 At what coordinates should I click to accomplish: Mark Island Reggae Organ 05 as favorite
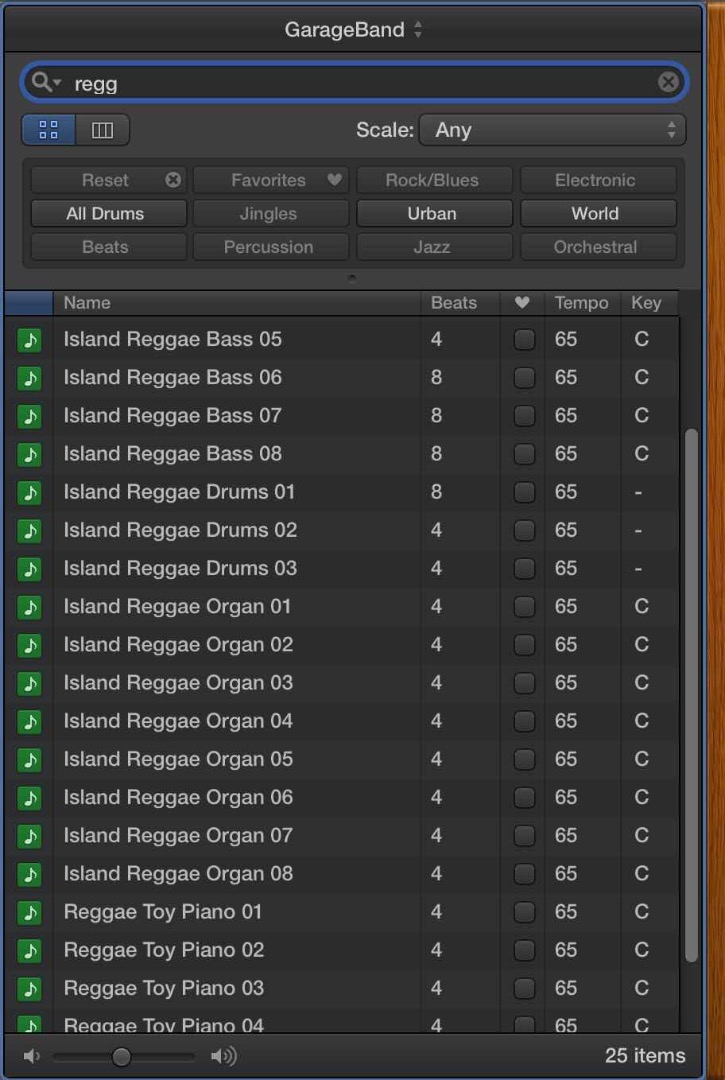(x=524, y=760)
